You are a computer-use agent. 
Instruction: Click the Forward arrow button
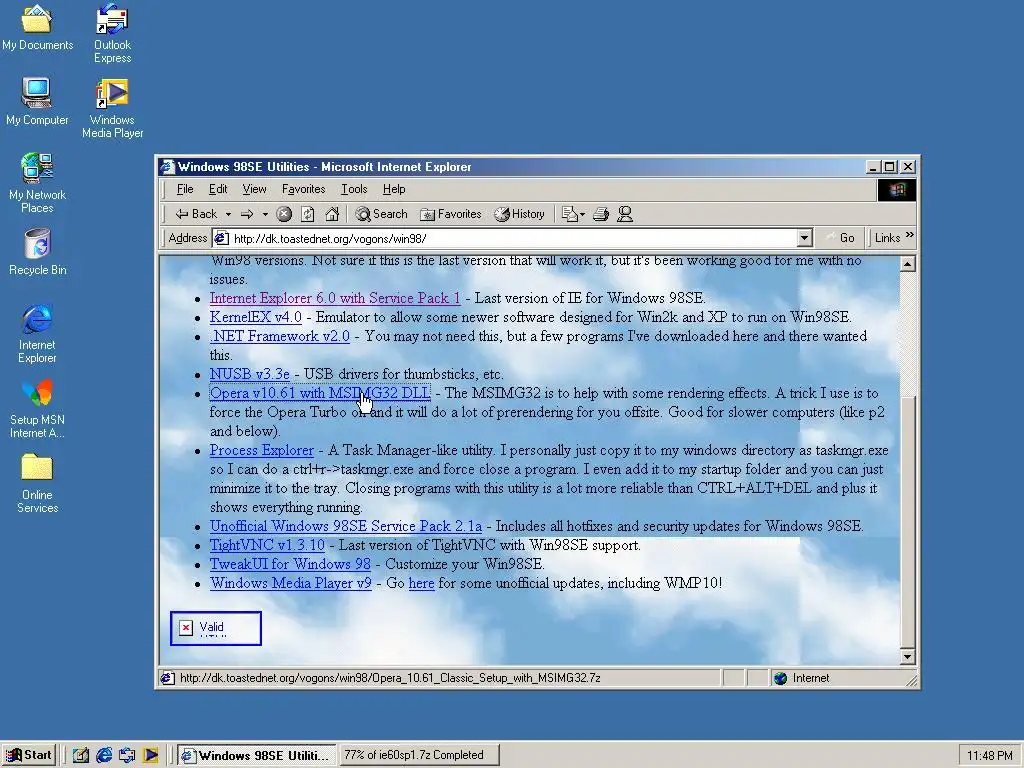[x=247, y=214]
